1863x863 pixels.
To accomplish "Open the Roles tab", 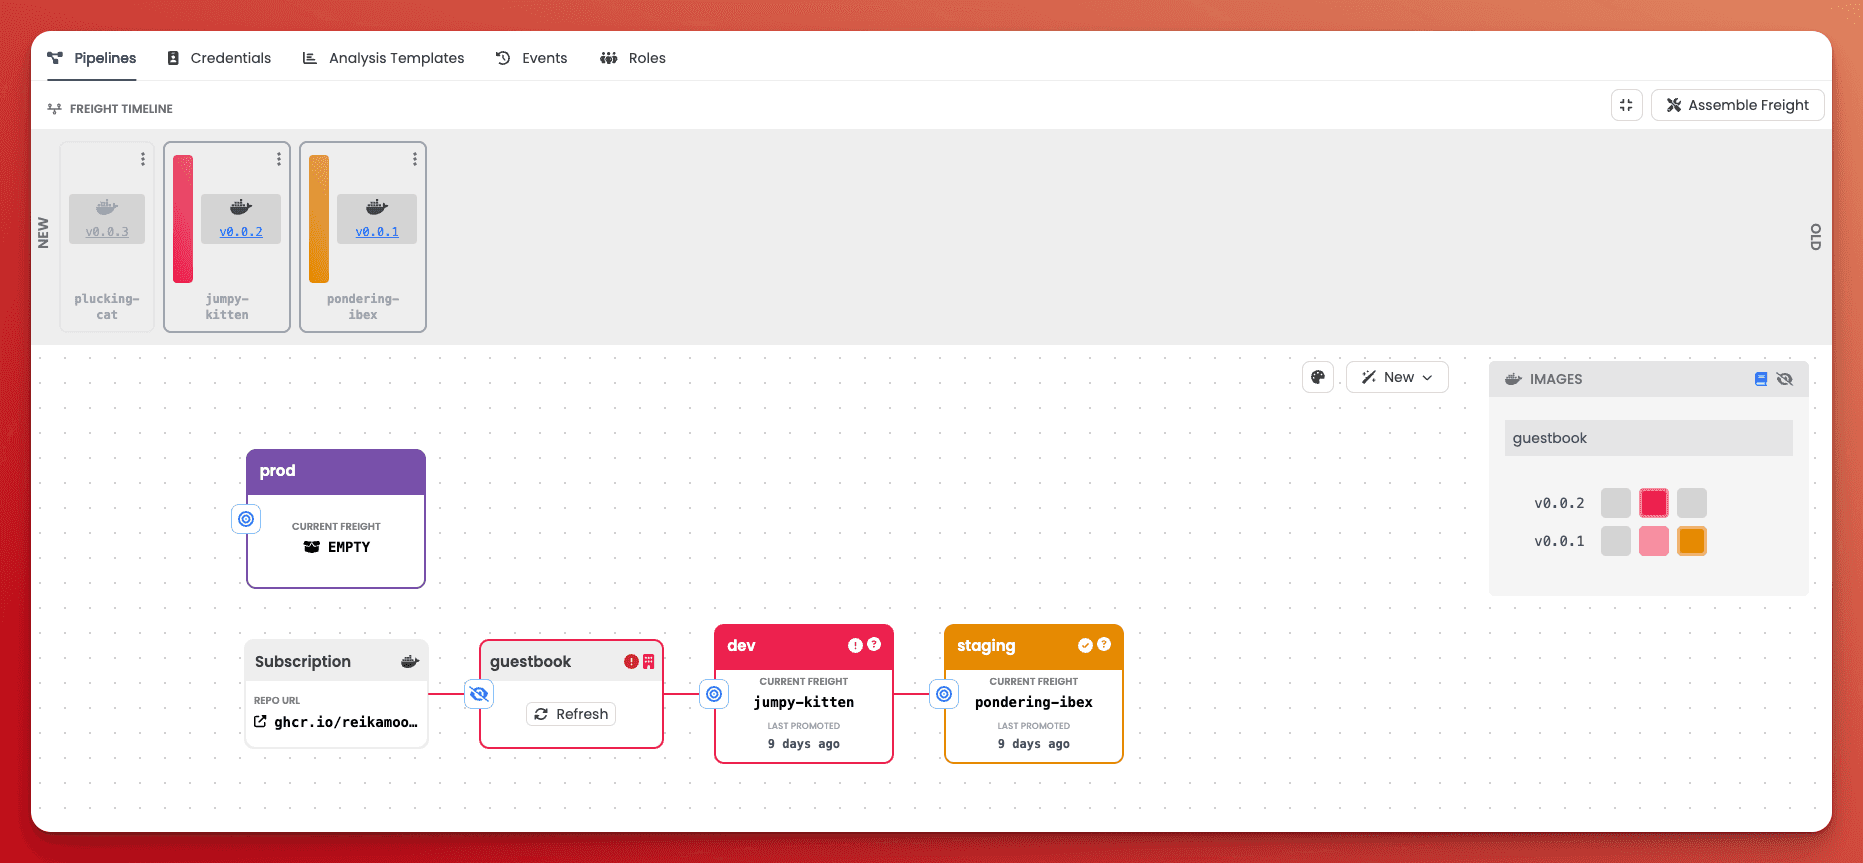I will [x=632, y=58].
